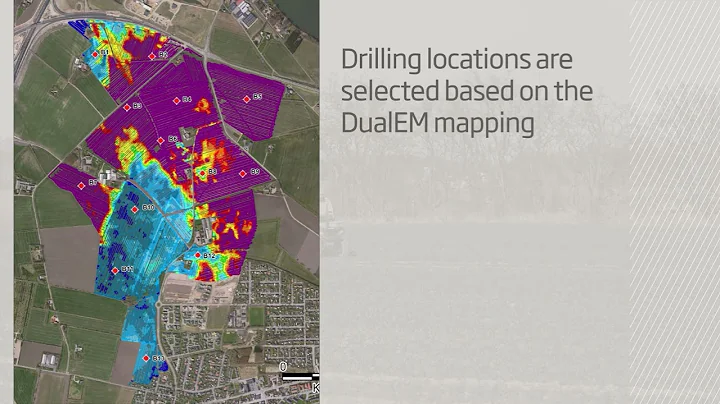
Task: Click the red diamond marker at B1
Action: [95, 54]
